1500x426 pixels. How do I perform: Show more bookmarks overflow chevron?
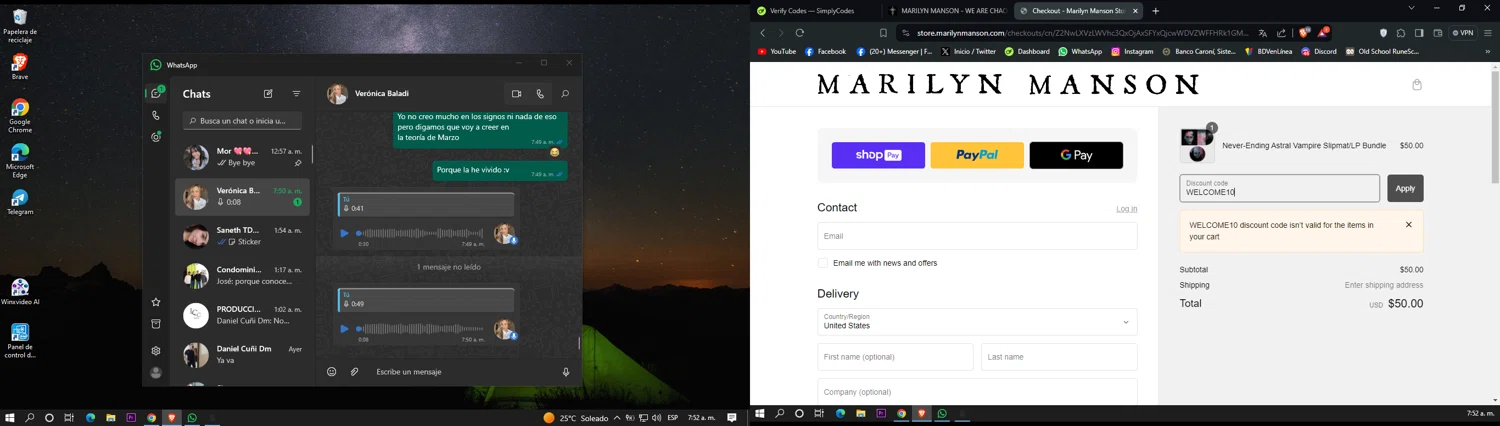coord(1487,52)
